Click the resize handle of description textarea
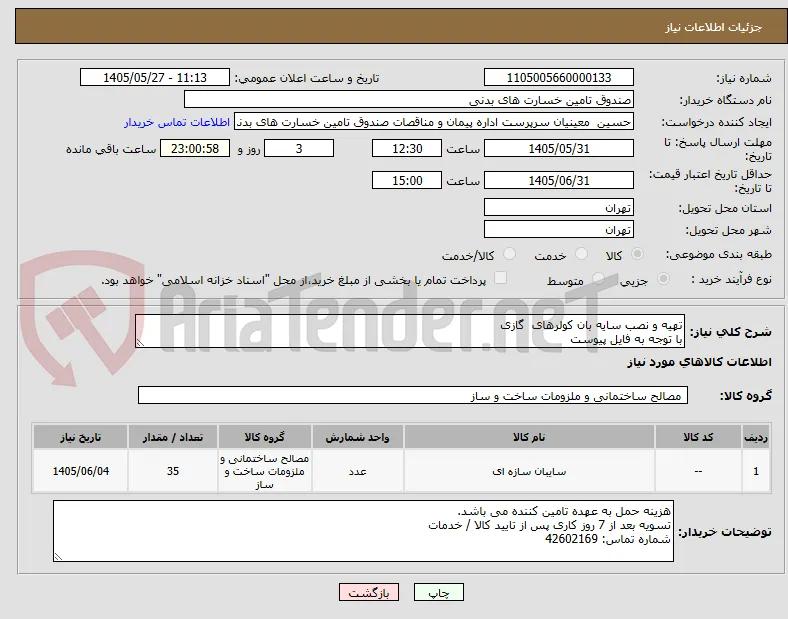Screen dimensions: 788x619 point(140,343)
